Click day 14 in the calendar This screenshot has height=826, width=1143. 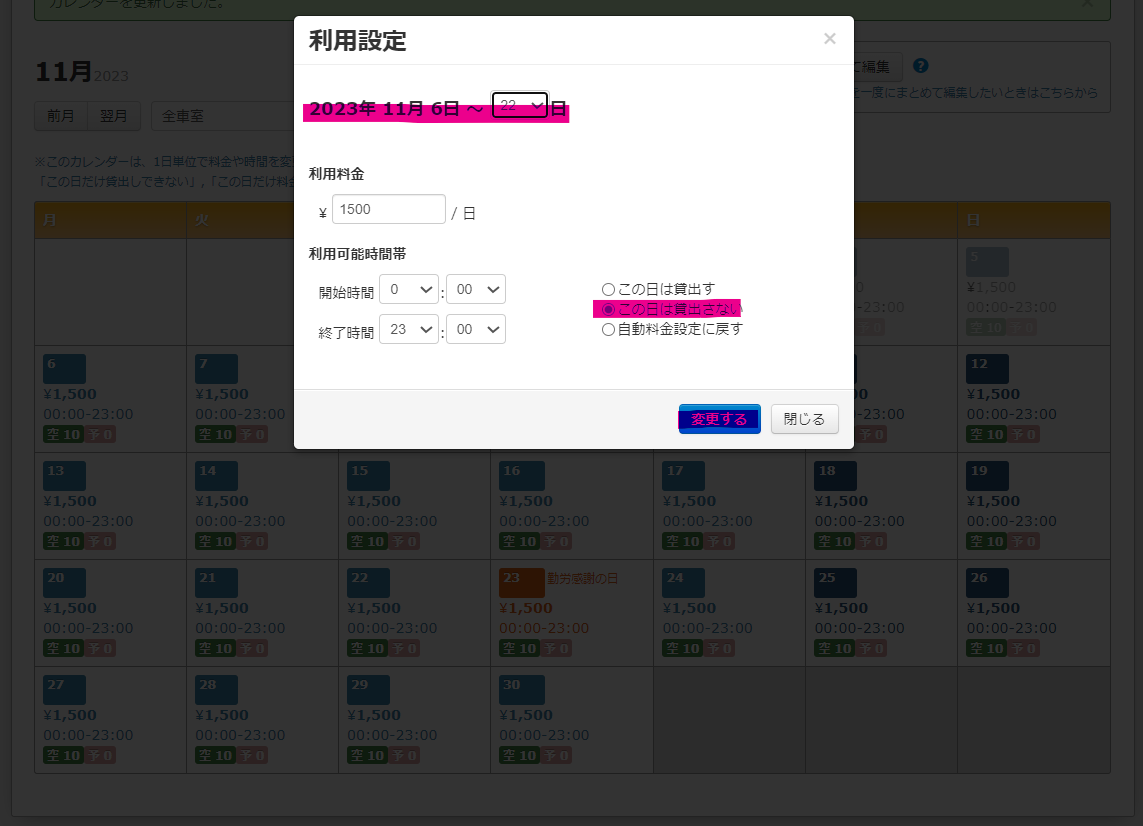pos(216,476)
